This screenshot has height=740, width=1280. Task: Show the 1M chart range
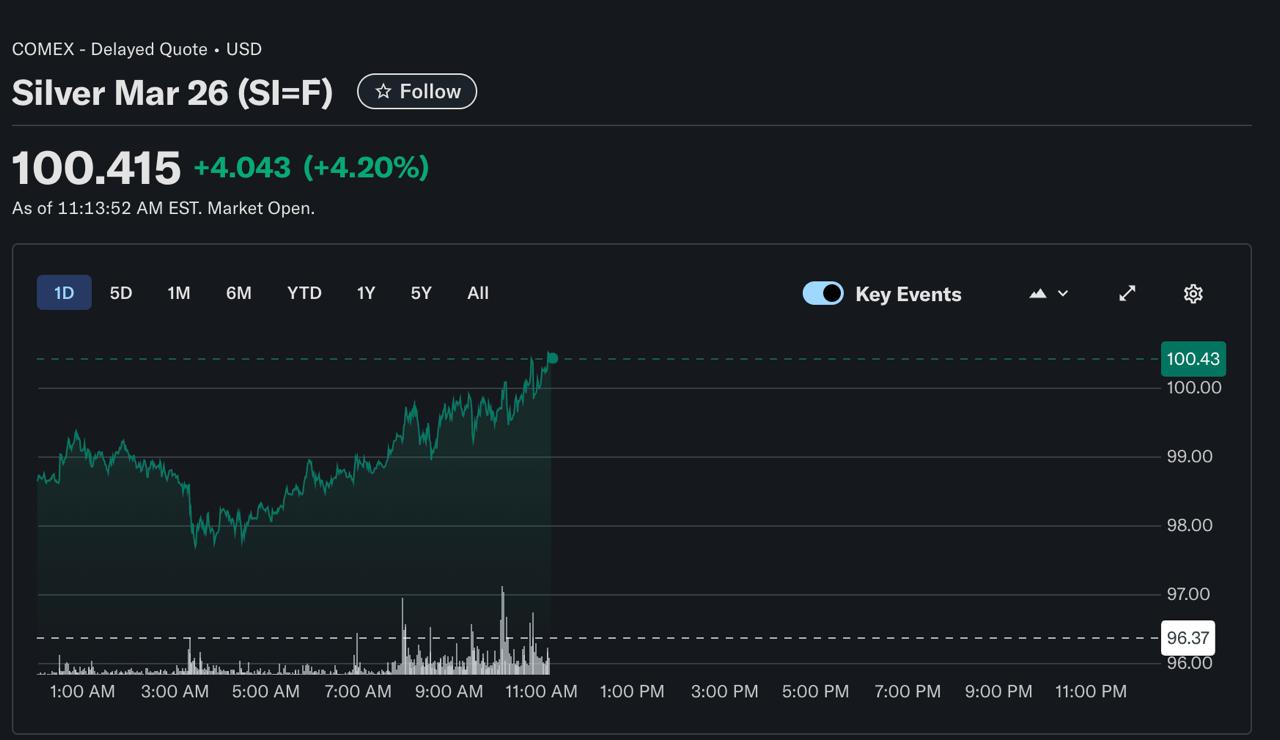pos(179,293)
